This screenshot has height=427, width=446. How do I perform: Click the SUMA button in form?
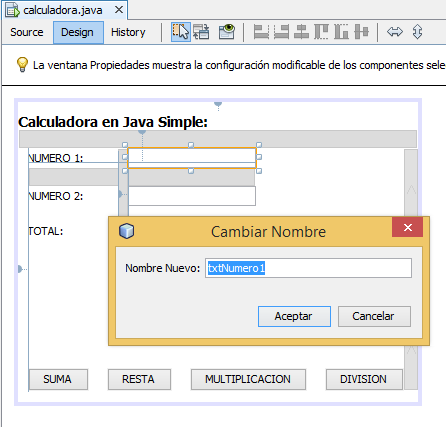point(58,379)
